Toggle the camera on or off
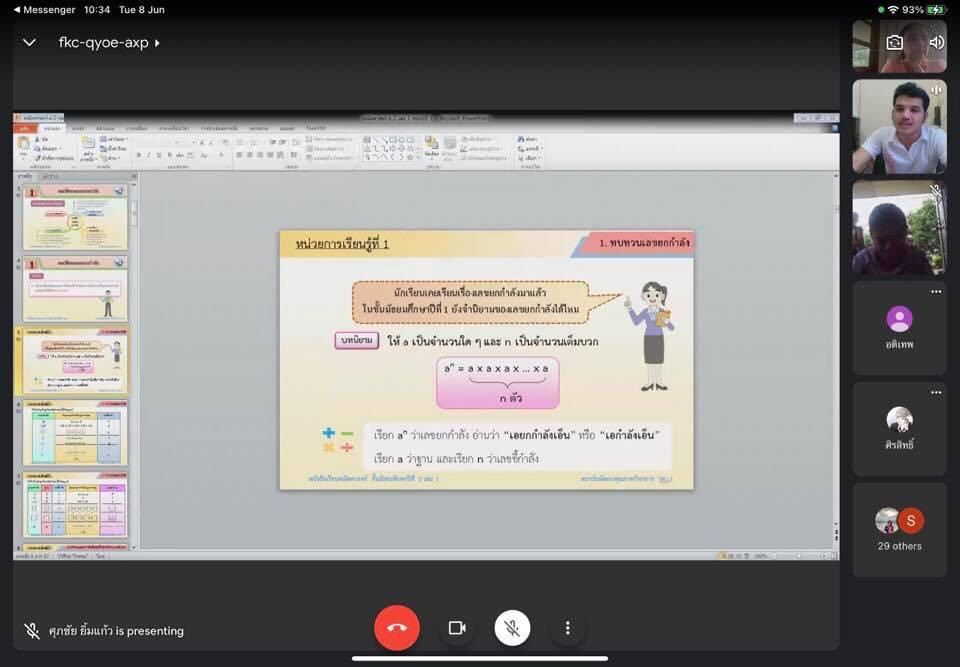The height and width of the screenshot is (667, 960). (x=457, y=628)
